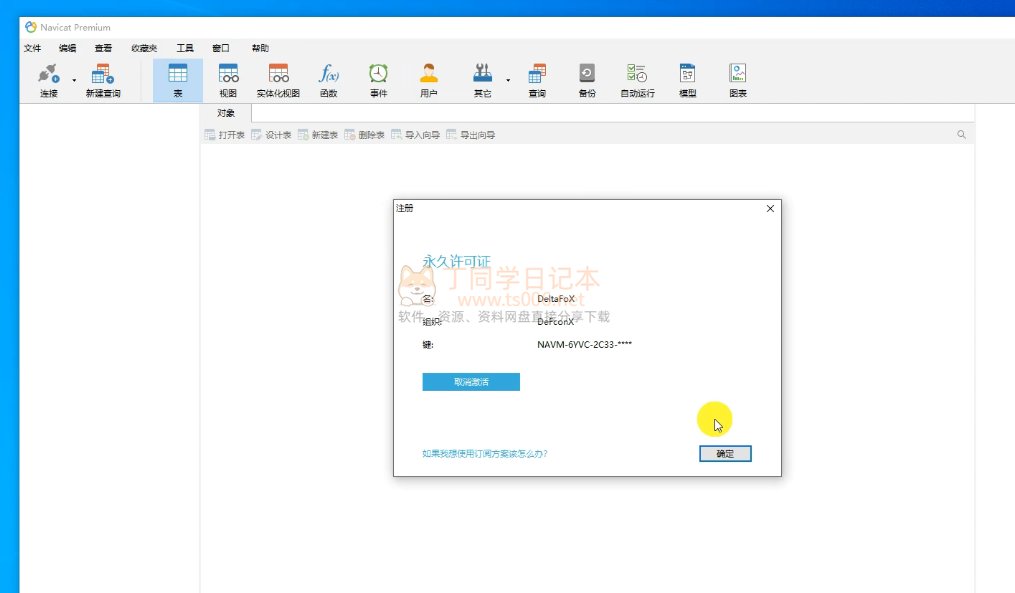
Task: Select the Table (表) toolbar icon
Action: point(178,79)
